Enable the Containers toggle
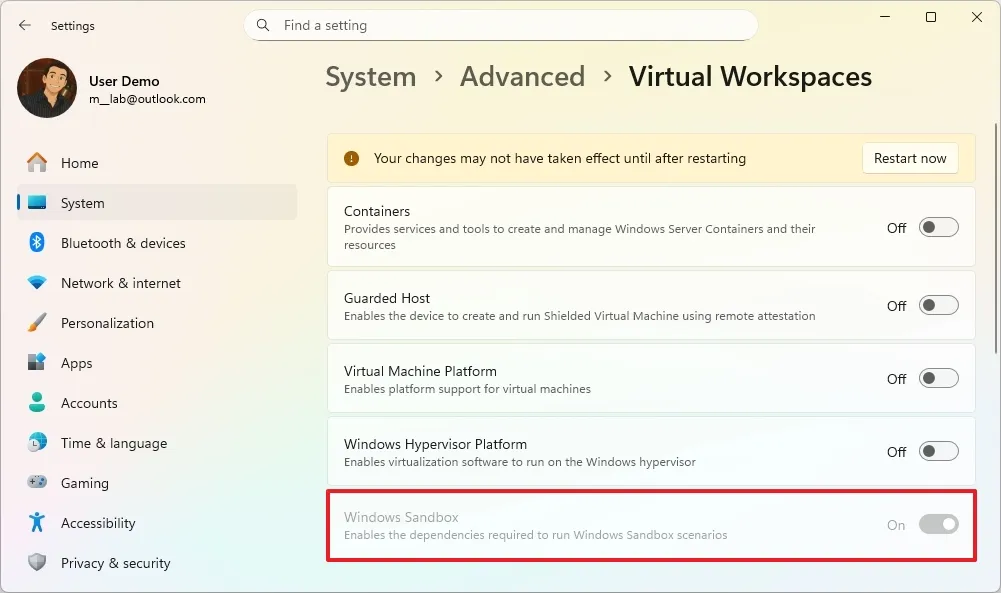Screen dimensions: 1001x593 937,227
